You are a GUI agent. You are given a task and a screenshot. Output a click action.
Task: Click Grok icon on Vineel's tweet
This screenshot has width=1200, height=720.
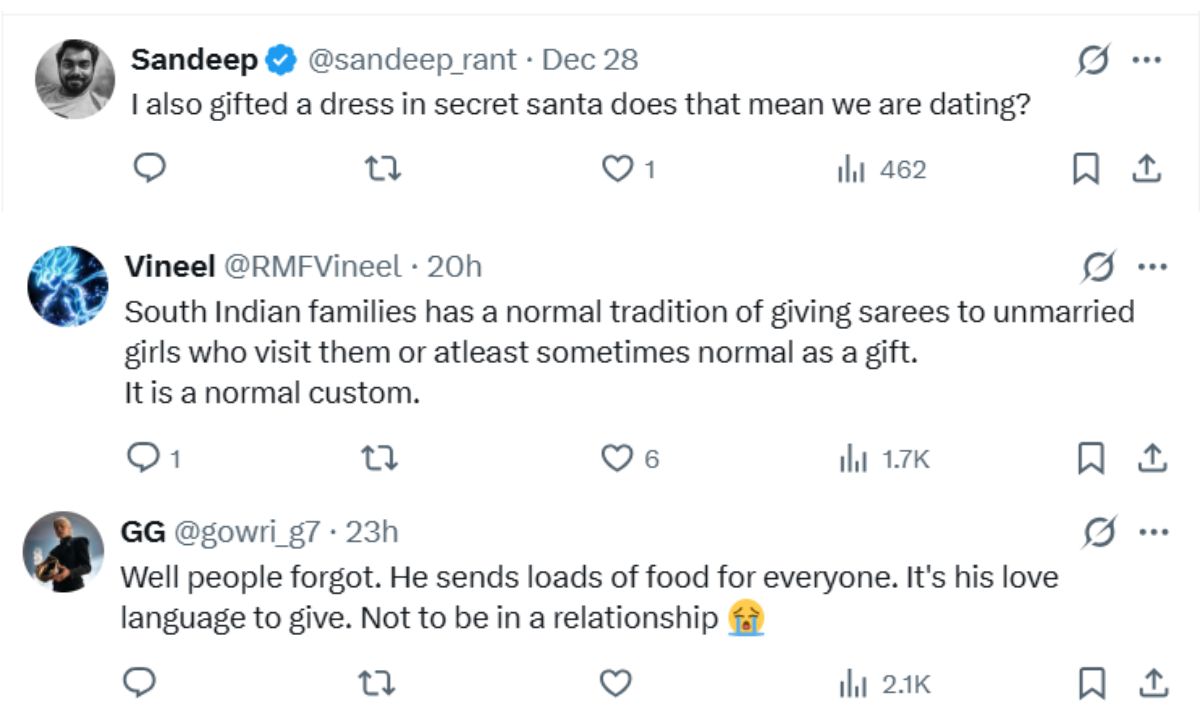pos(1099,267)
